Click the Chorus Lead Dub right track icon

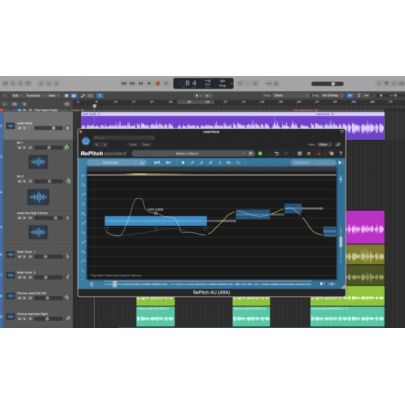(10, 316)
